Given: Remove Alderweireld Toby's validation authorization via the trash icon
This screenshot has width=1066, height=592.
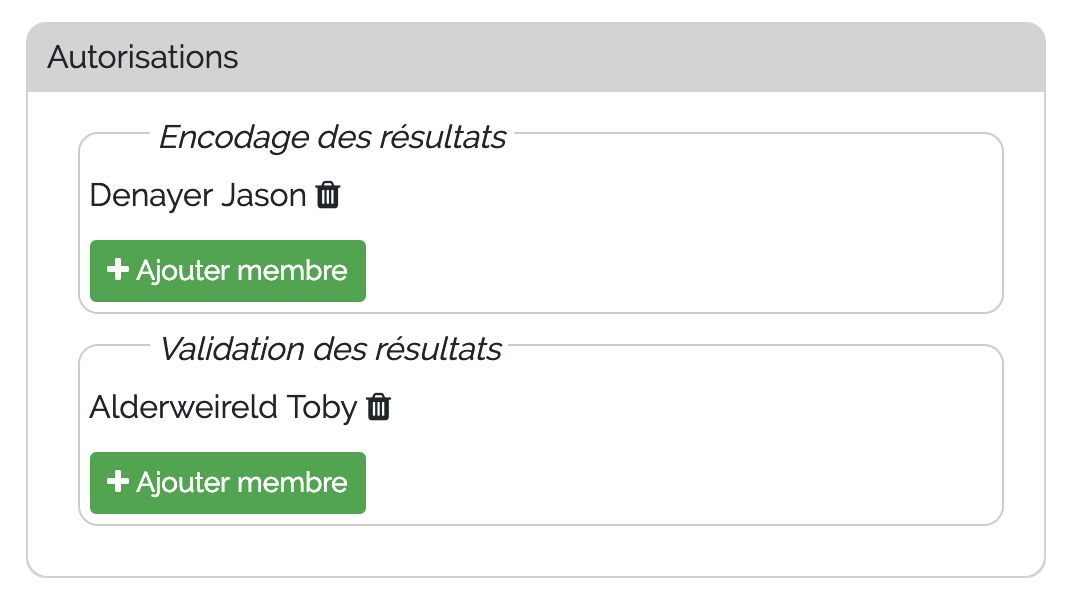Looking at the screenshot, I should click(378, 407).
